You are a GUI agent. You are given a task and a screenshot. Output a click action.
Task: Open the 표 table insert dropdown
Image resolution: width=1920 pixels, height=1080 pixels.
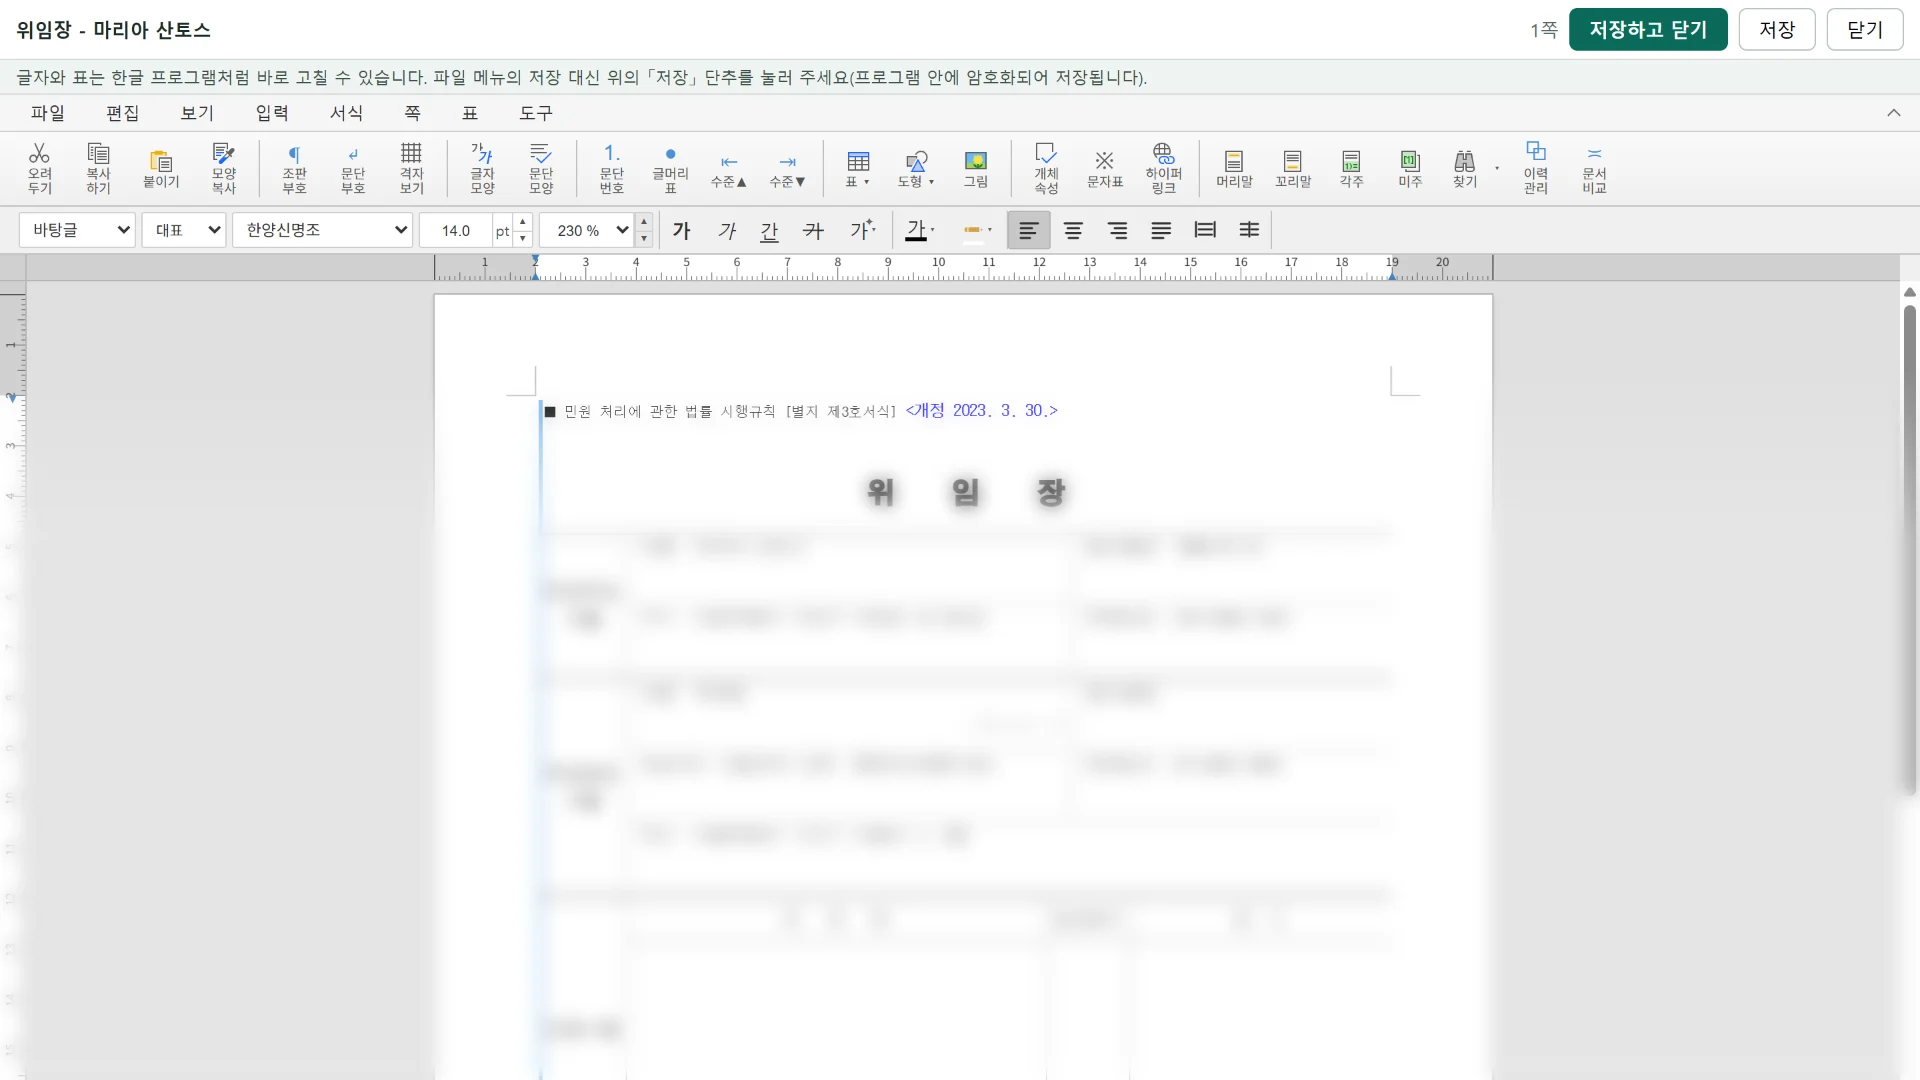coord(858,167)
